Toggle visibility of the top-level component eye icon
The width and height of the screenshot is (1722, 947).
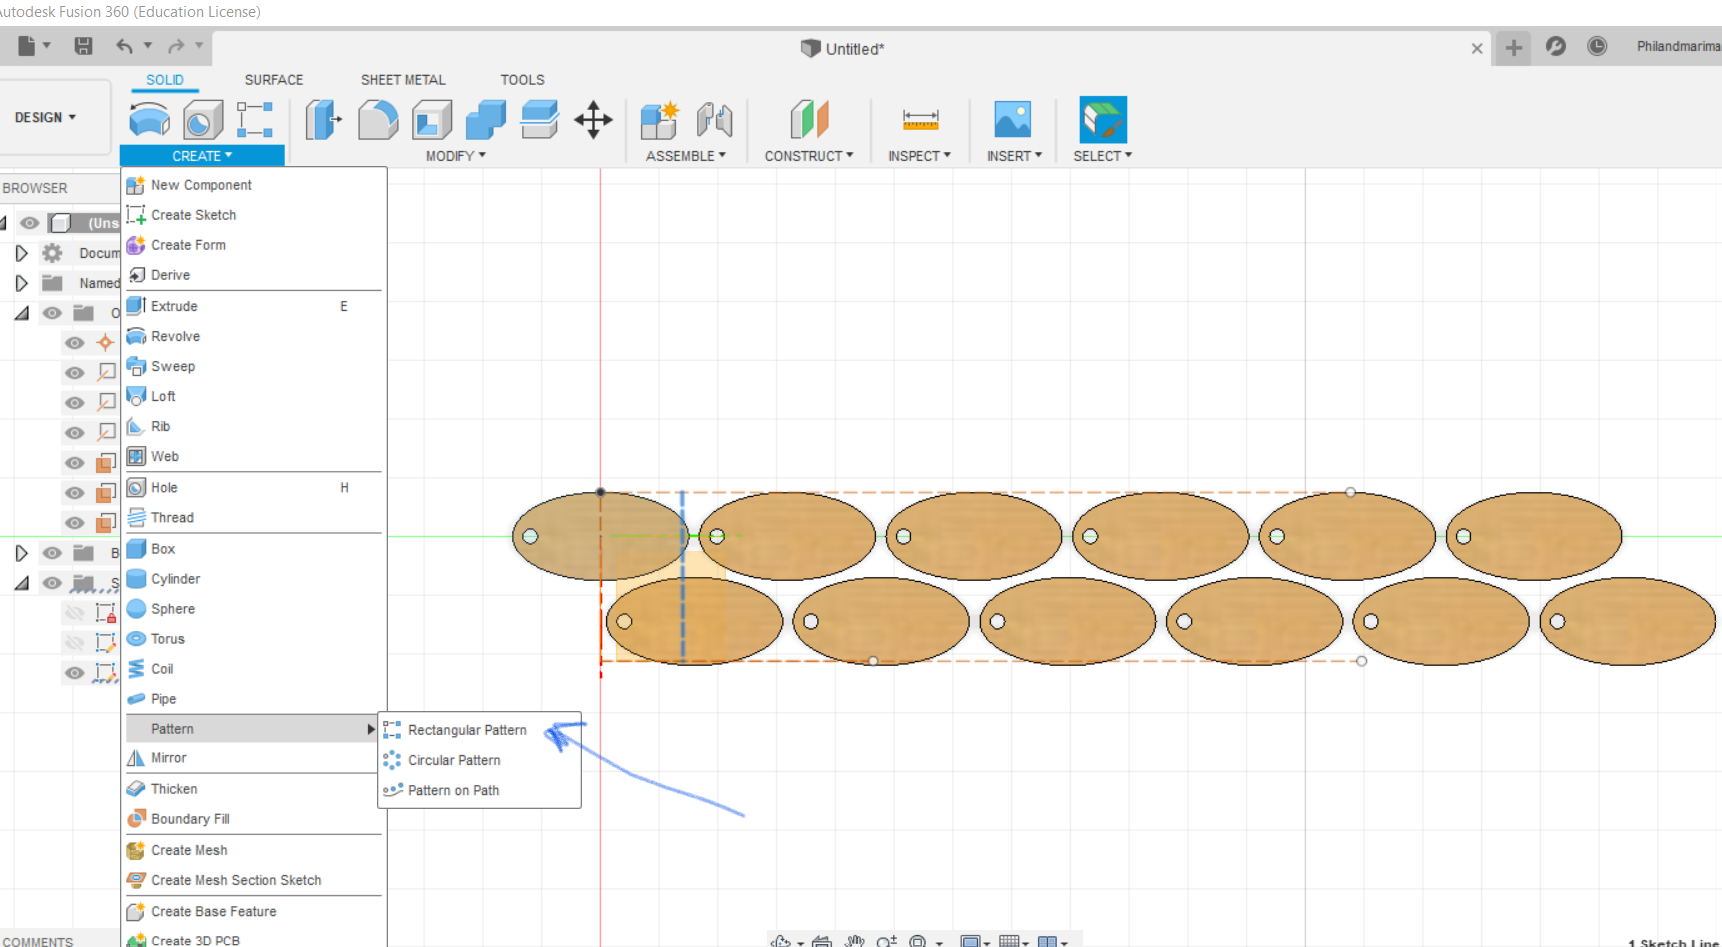click(x=29, y=222)
